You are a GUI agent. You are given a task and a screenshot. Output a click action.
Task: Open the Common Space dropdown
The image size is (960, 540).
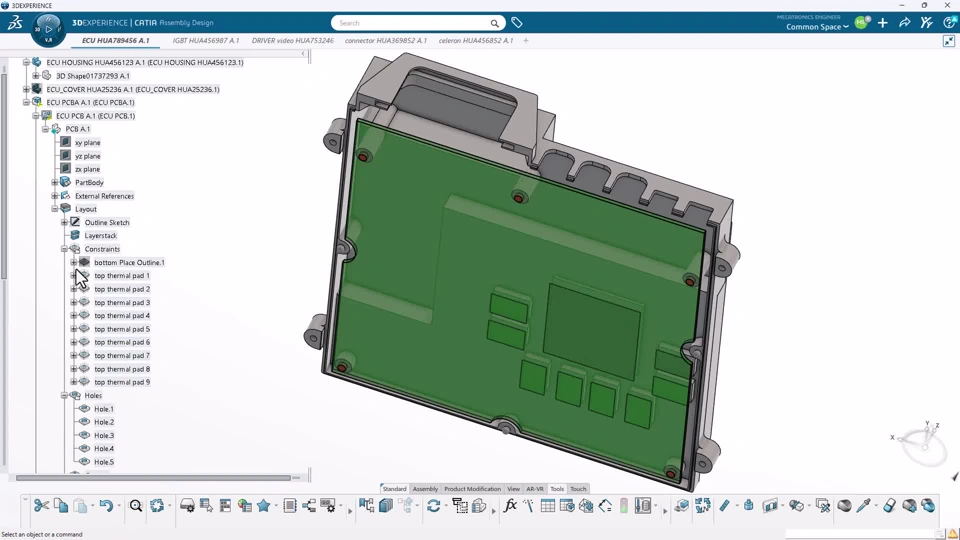[x=817, y=27]
